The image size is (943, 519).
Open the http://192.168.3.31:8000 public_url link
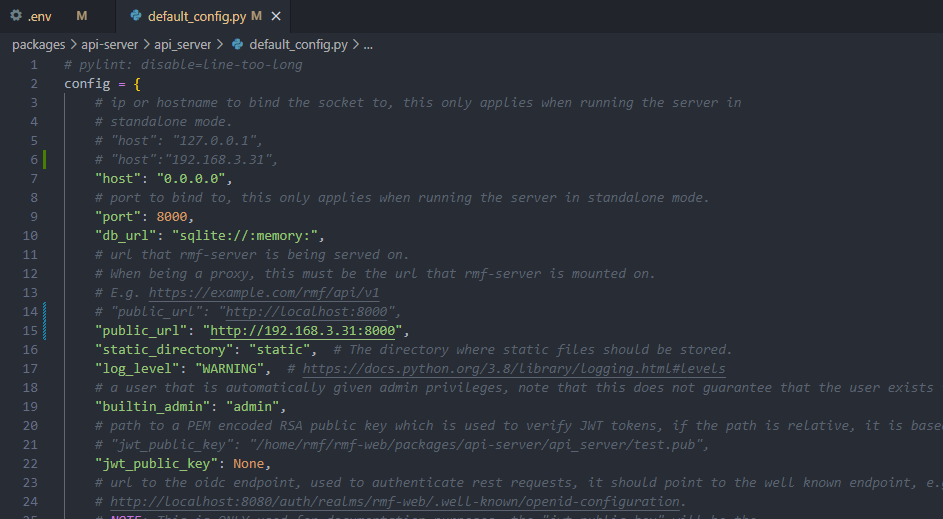click(303, 331)
